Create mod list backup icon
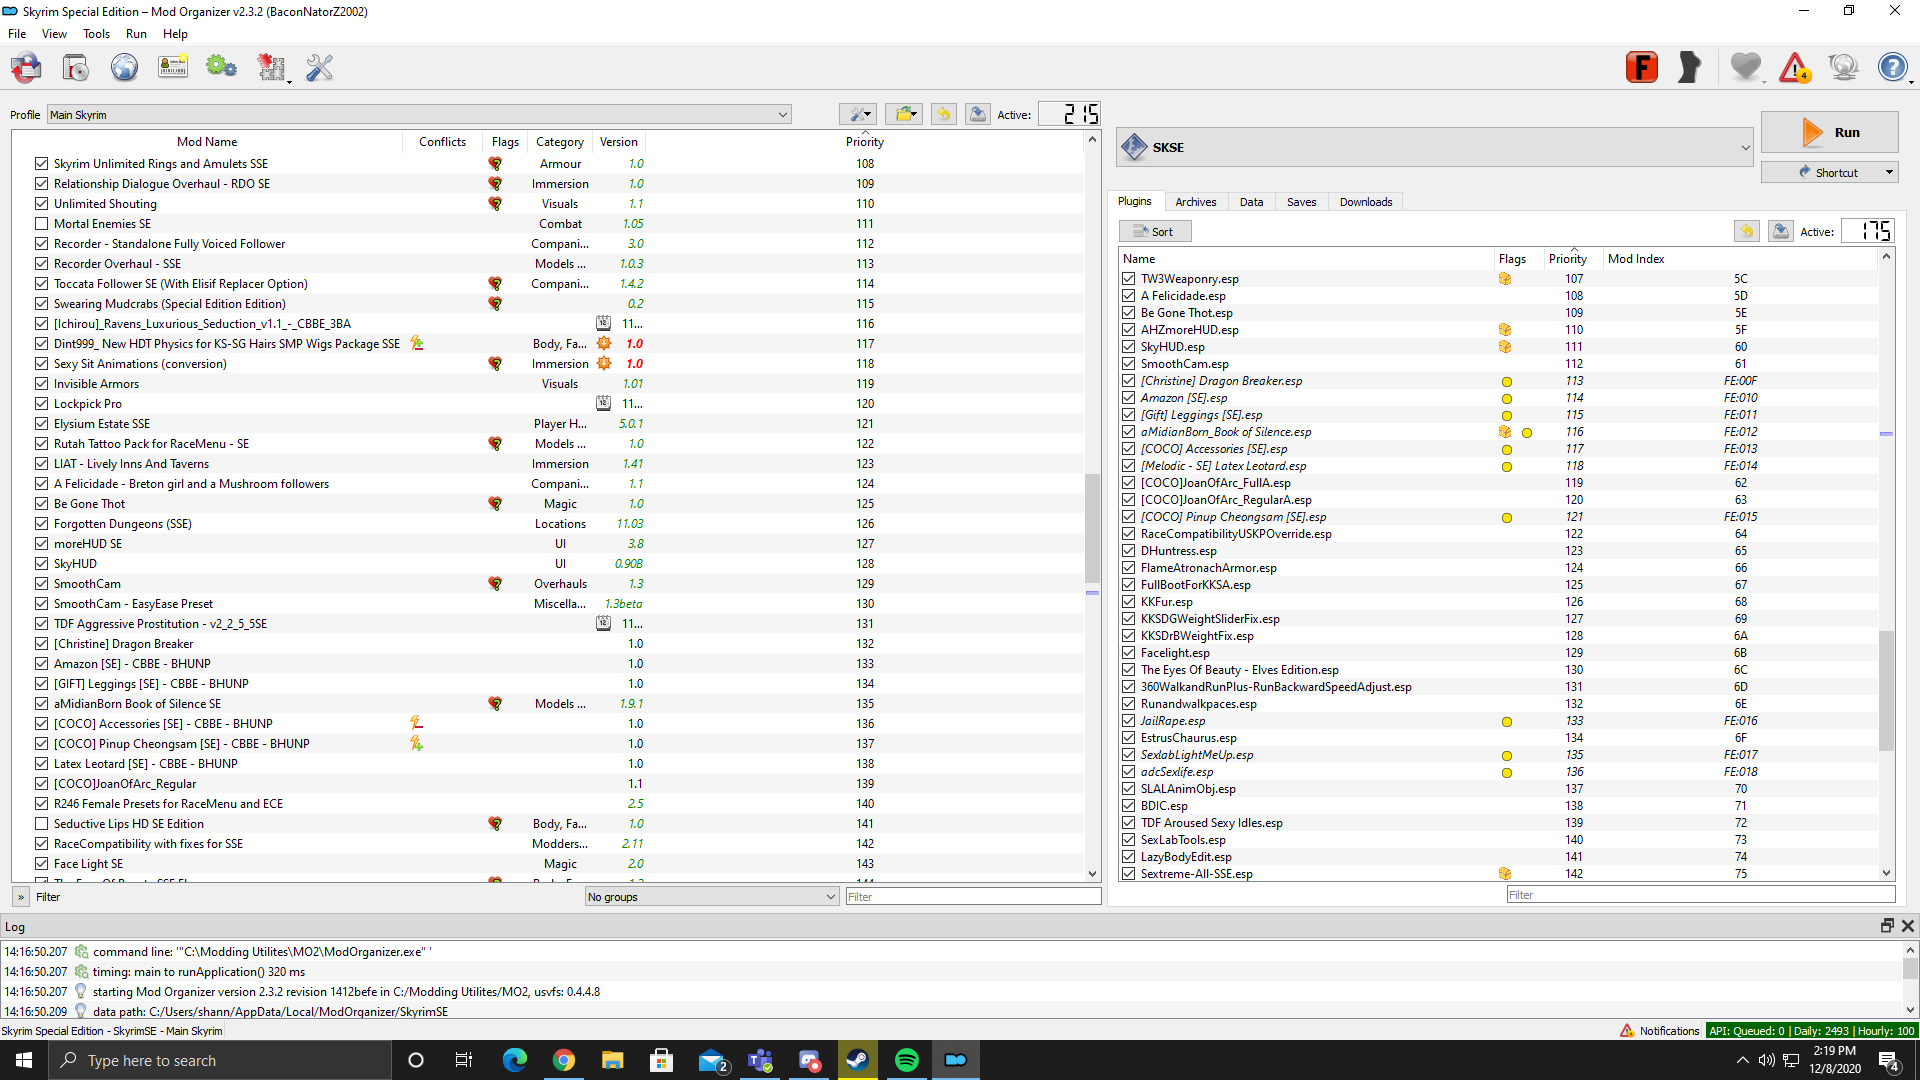 coord(978,114)
